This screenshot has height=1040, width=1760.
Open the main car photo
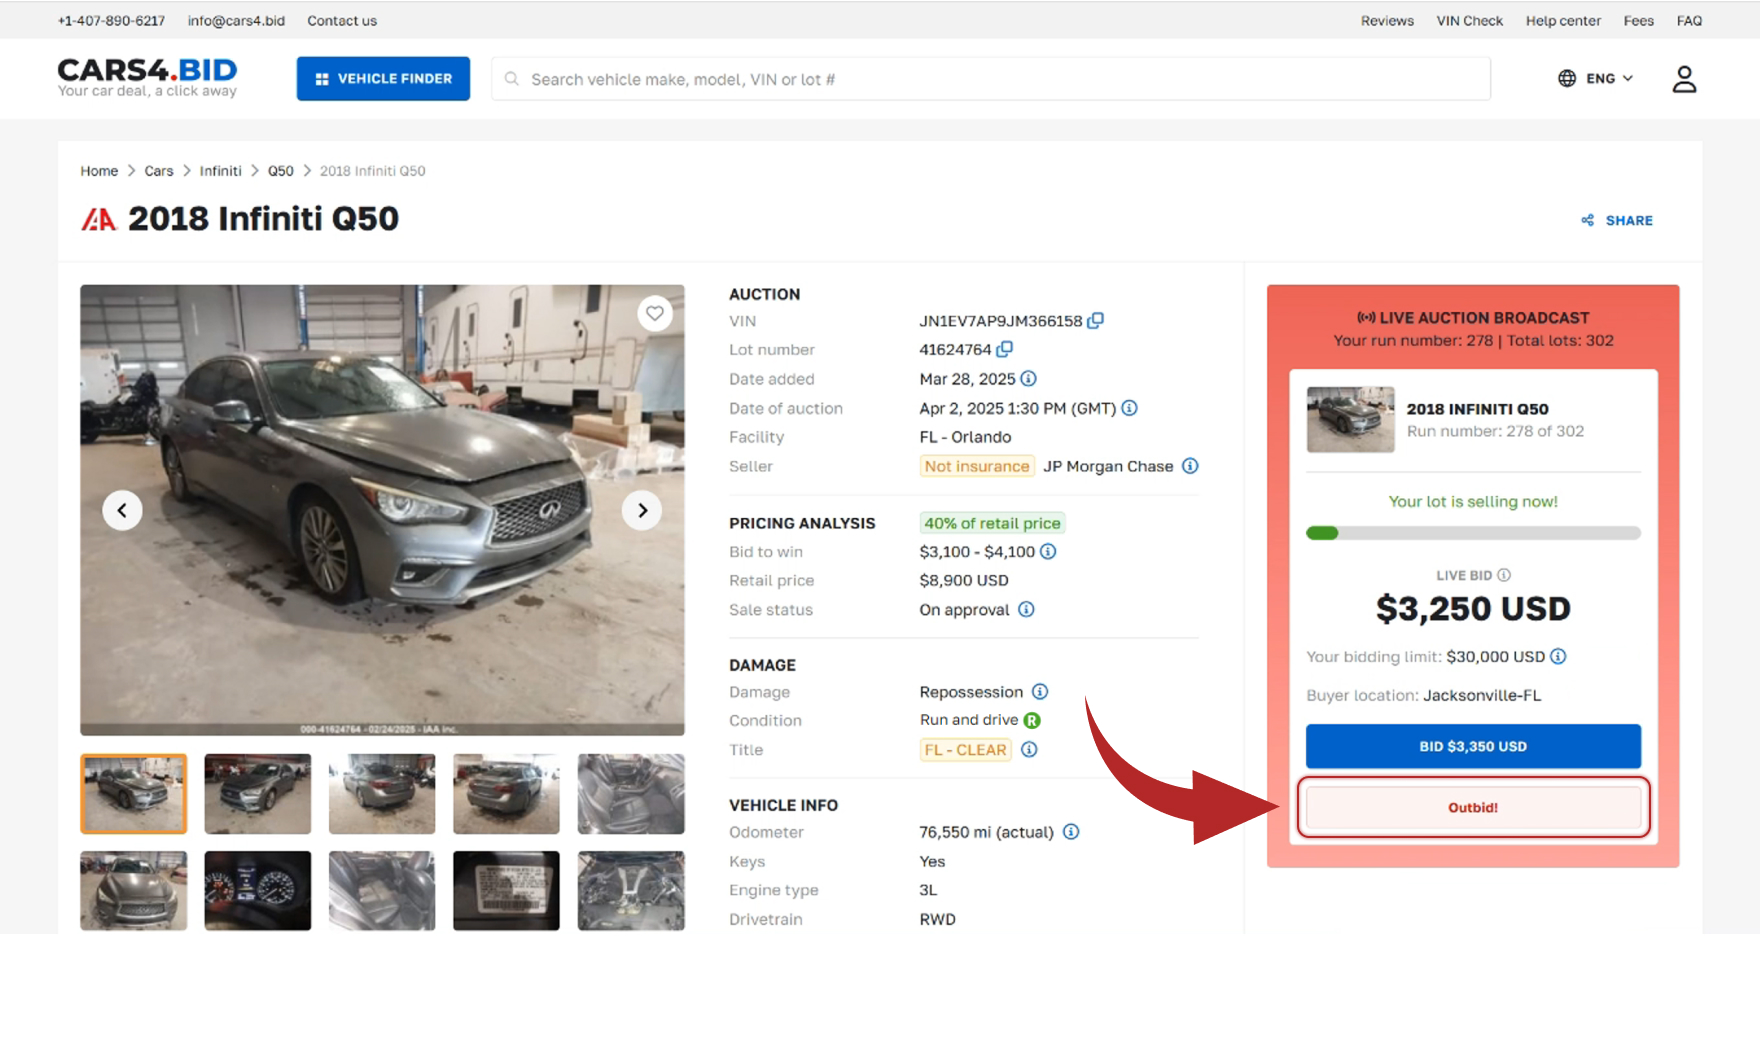coord(382,510)
